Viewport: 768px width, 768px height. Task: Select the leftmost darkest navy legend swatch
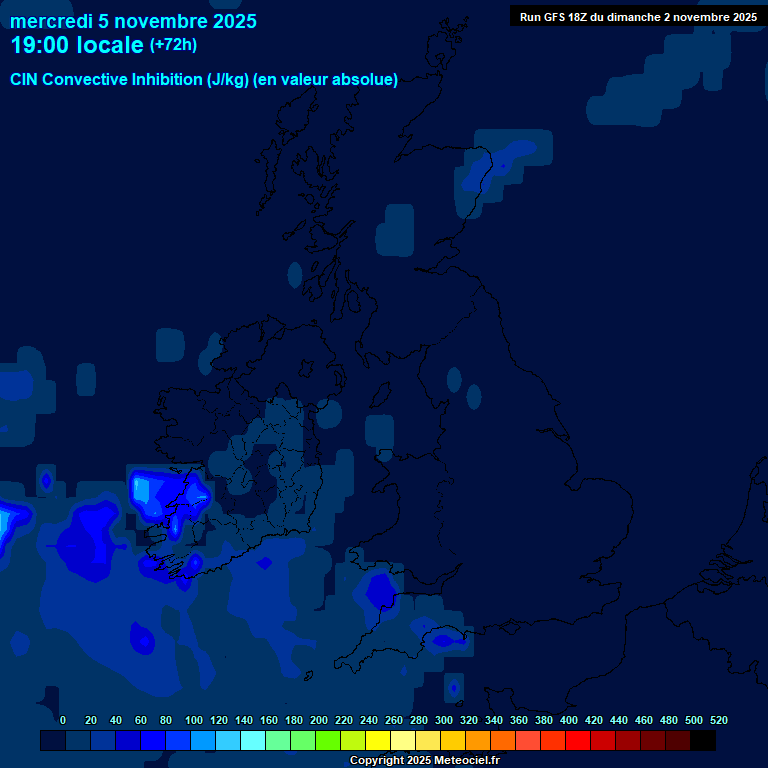[x=53, y=741]
